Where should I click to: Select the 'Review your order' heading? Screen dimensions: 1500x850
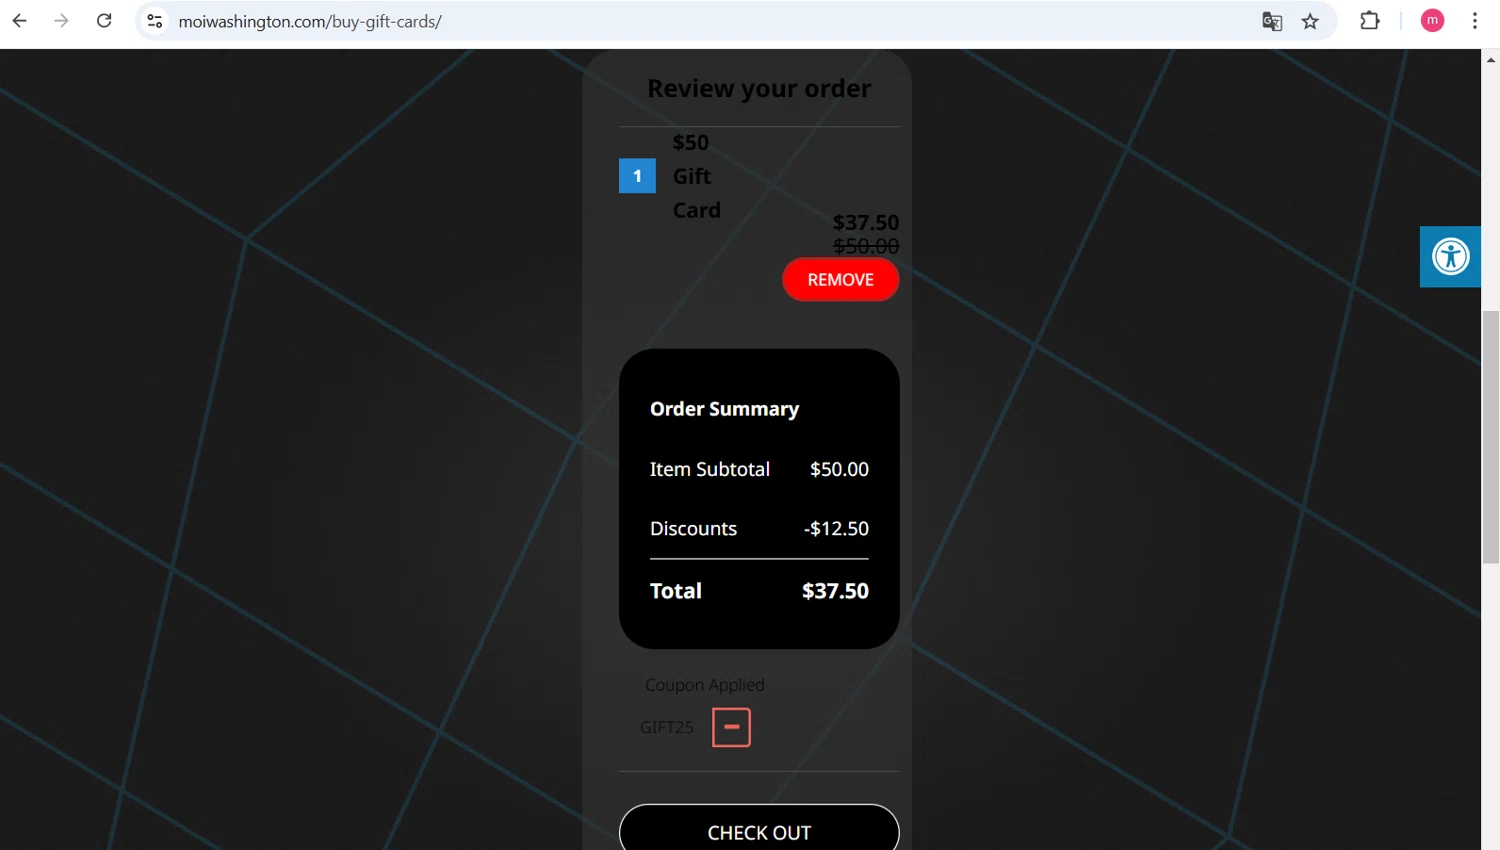click(x=759, y=88)
